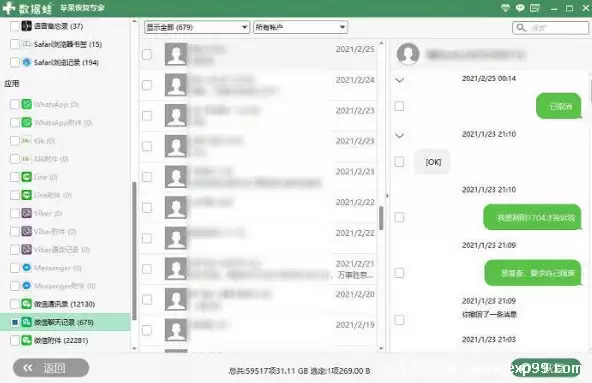
Task: Open the 'Show all (679)' dropdown
Action: coord(197,27)
